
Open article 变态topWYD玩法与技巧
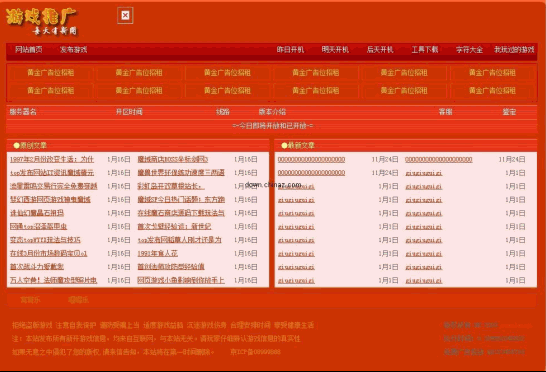[45, 240]
